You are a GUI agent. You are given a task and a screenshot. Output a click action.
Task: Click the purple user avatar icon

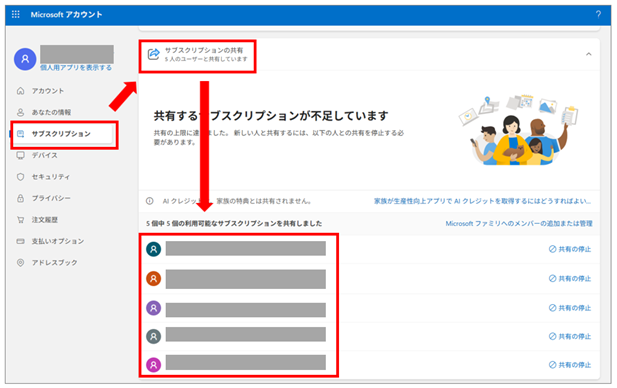(x=153, y=308)
